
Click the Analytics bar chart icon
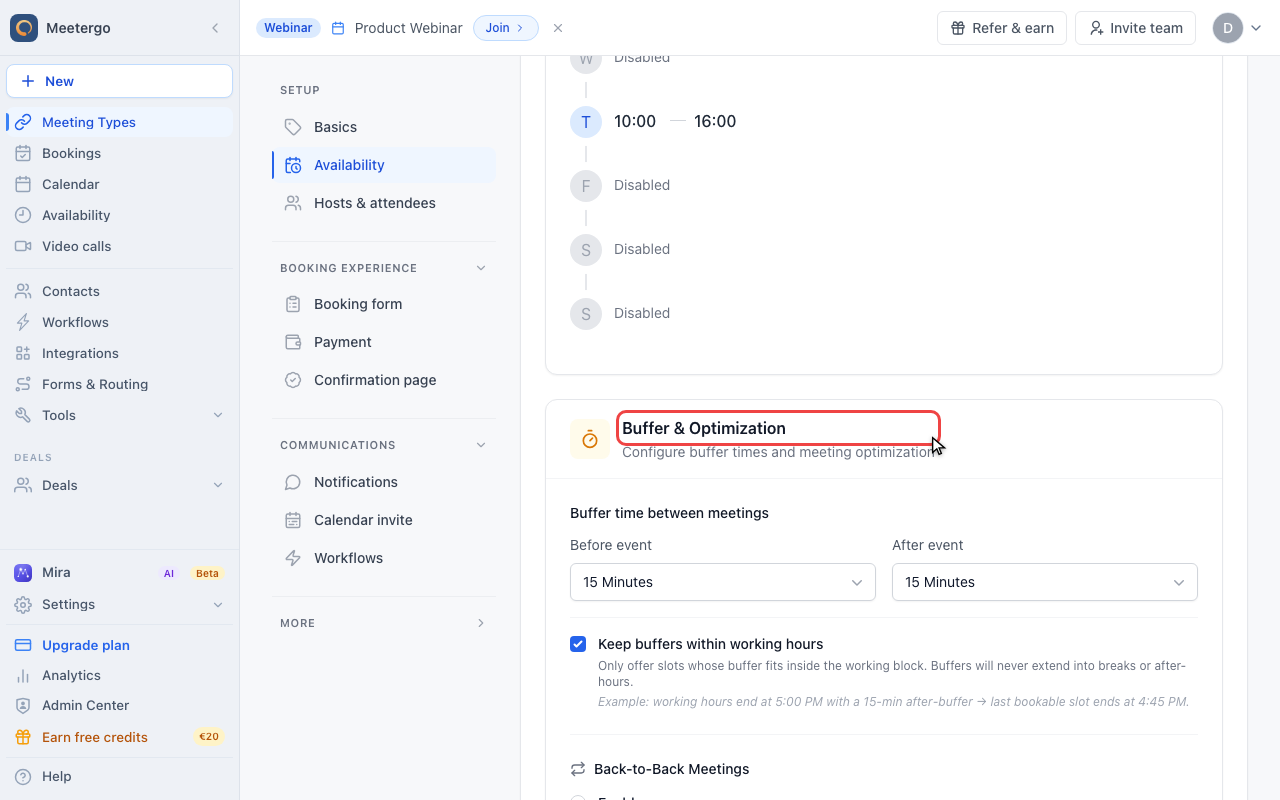[23, 676]
